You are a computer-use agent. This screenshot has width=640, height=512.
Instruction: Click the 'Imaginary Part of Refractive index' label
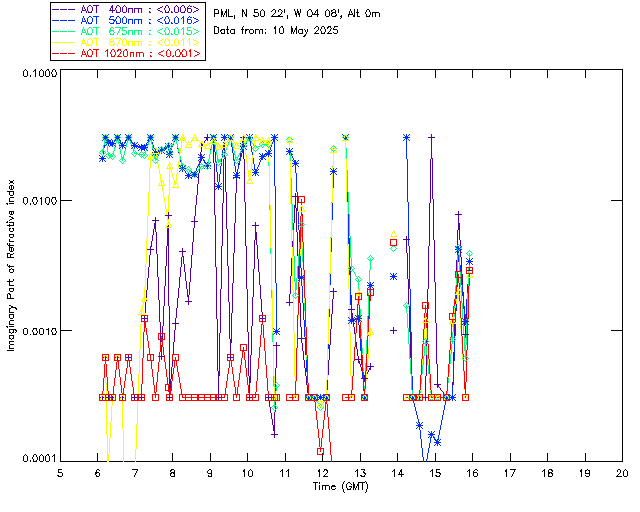(11, 265)
